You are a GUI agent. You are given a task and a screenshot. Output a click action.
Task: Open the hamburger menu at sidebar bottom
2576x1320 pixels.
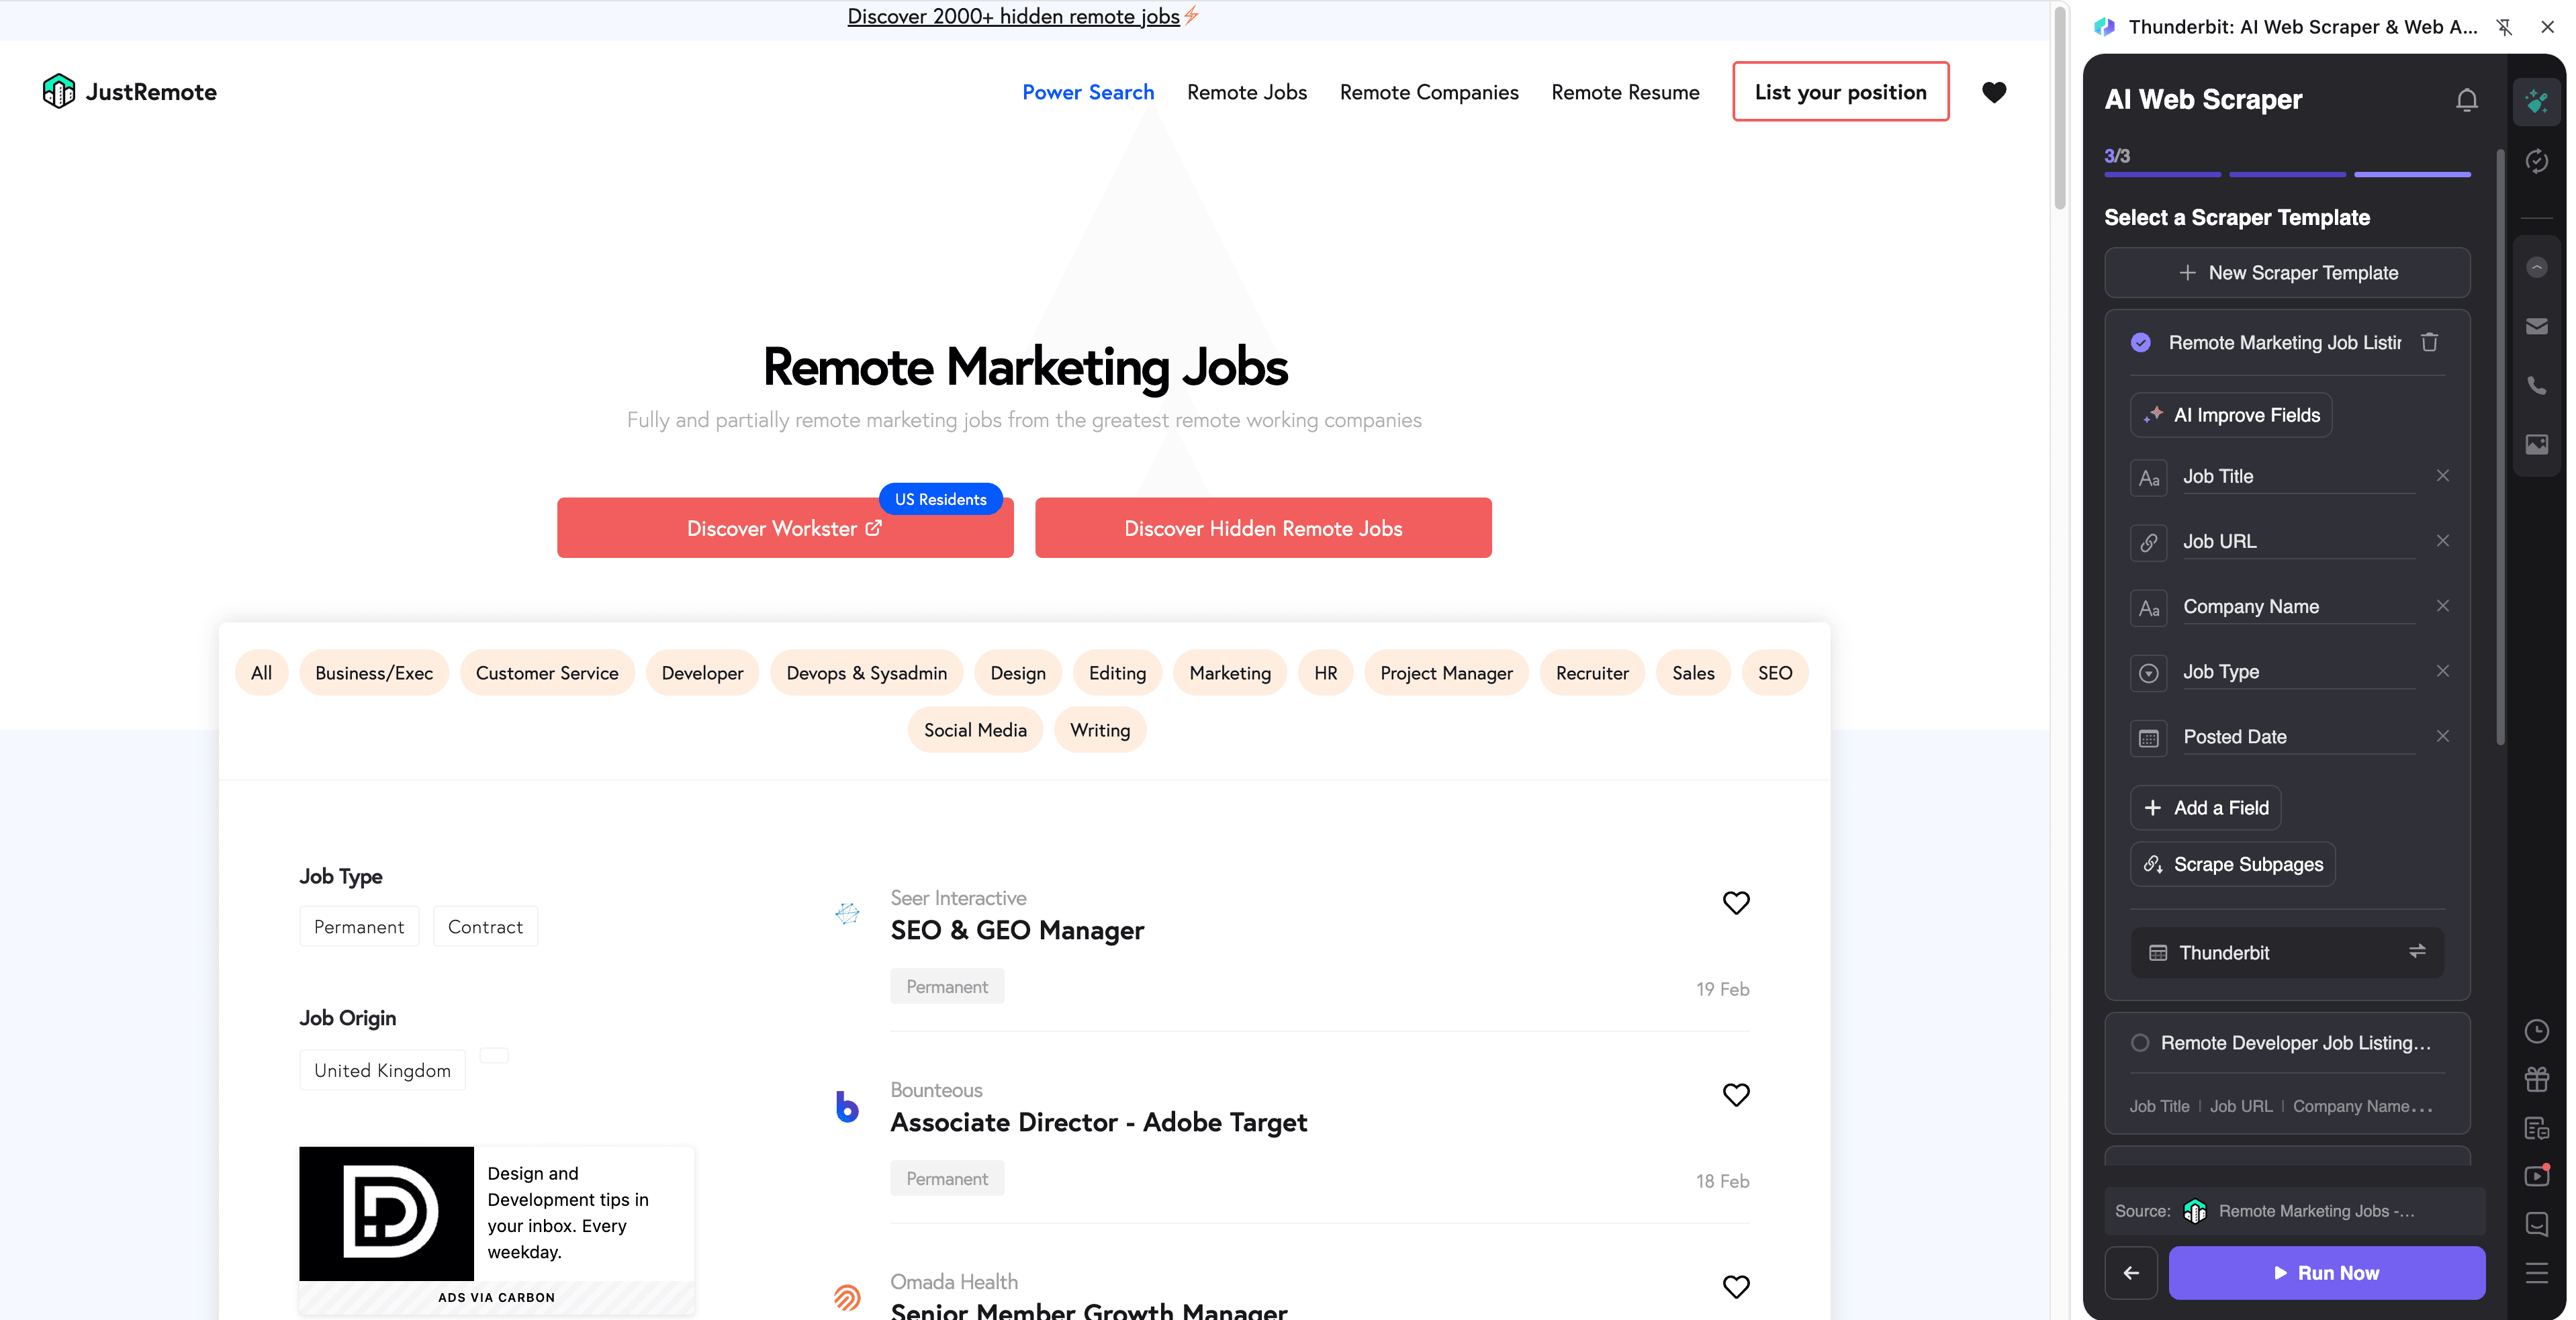2537,1272
